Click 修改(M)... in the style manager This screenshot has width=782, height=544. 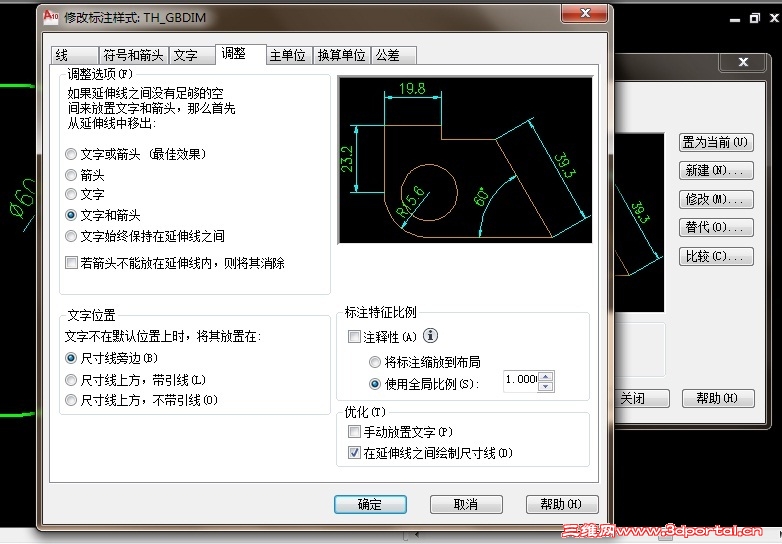click(716, 199)
